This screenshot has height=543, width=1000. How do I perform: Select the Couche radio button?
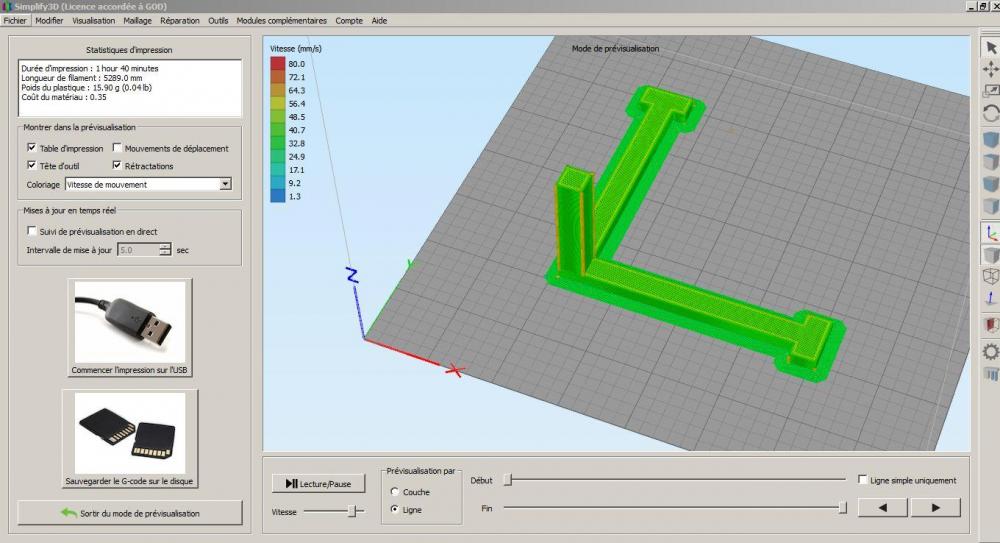395,491
